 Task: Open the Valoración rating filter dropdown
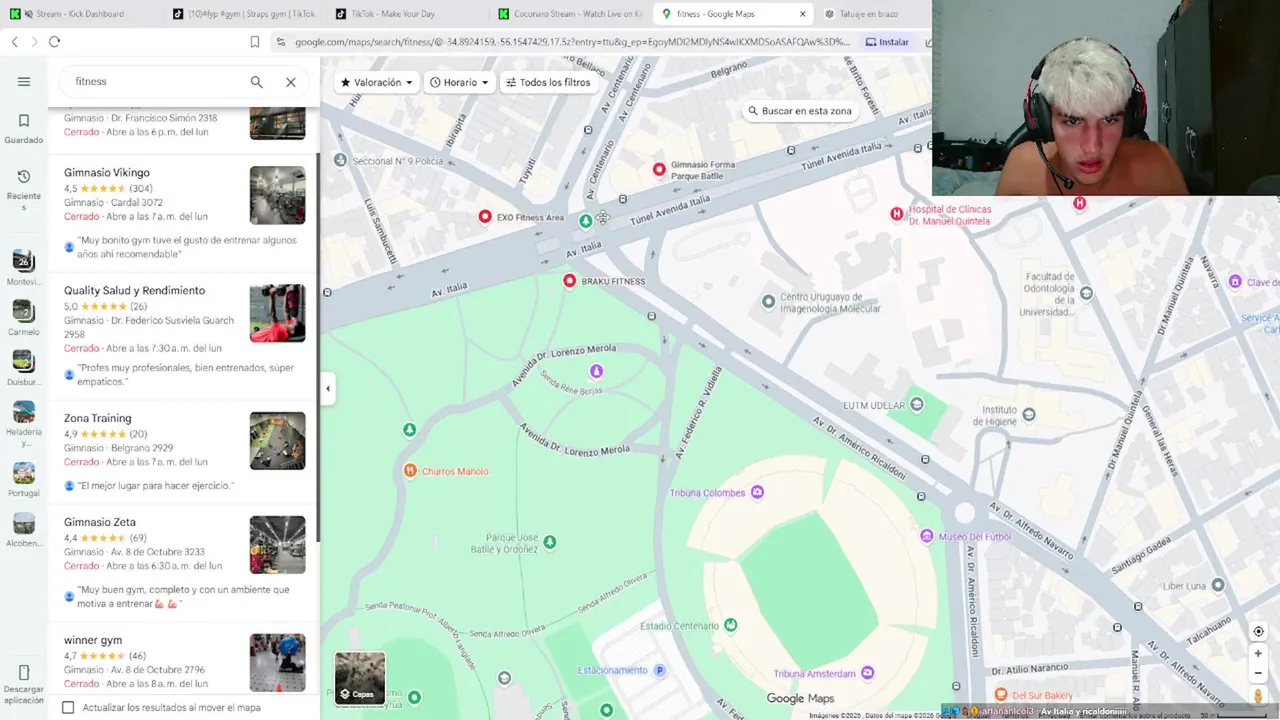click(376, 82)
